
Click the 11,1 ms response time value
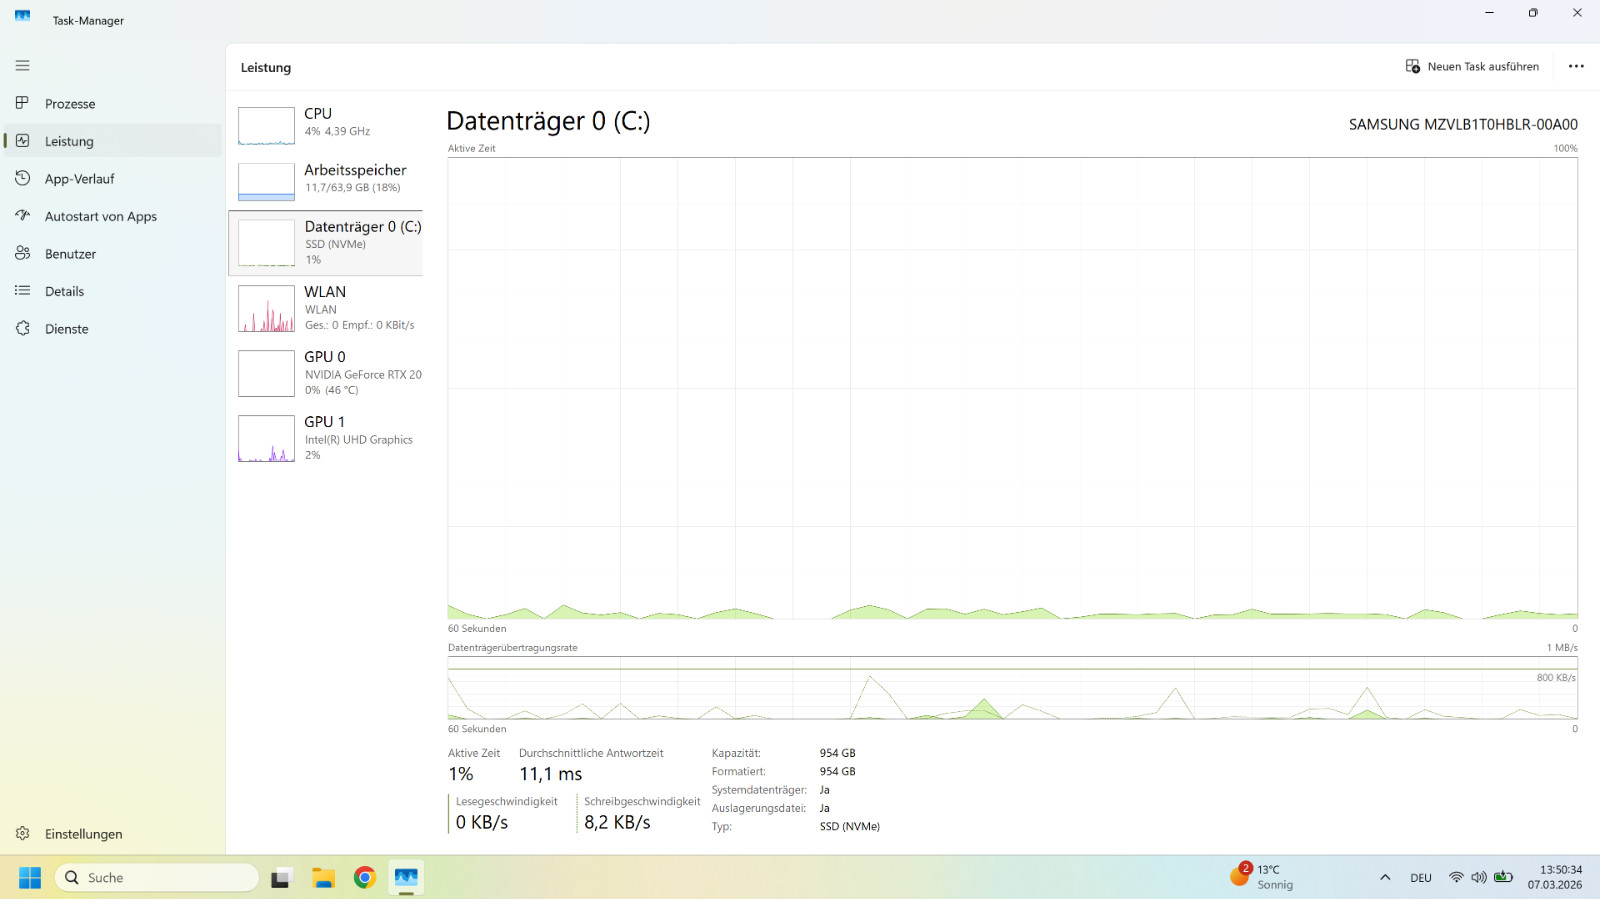(550, 774)
